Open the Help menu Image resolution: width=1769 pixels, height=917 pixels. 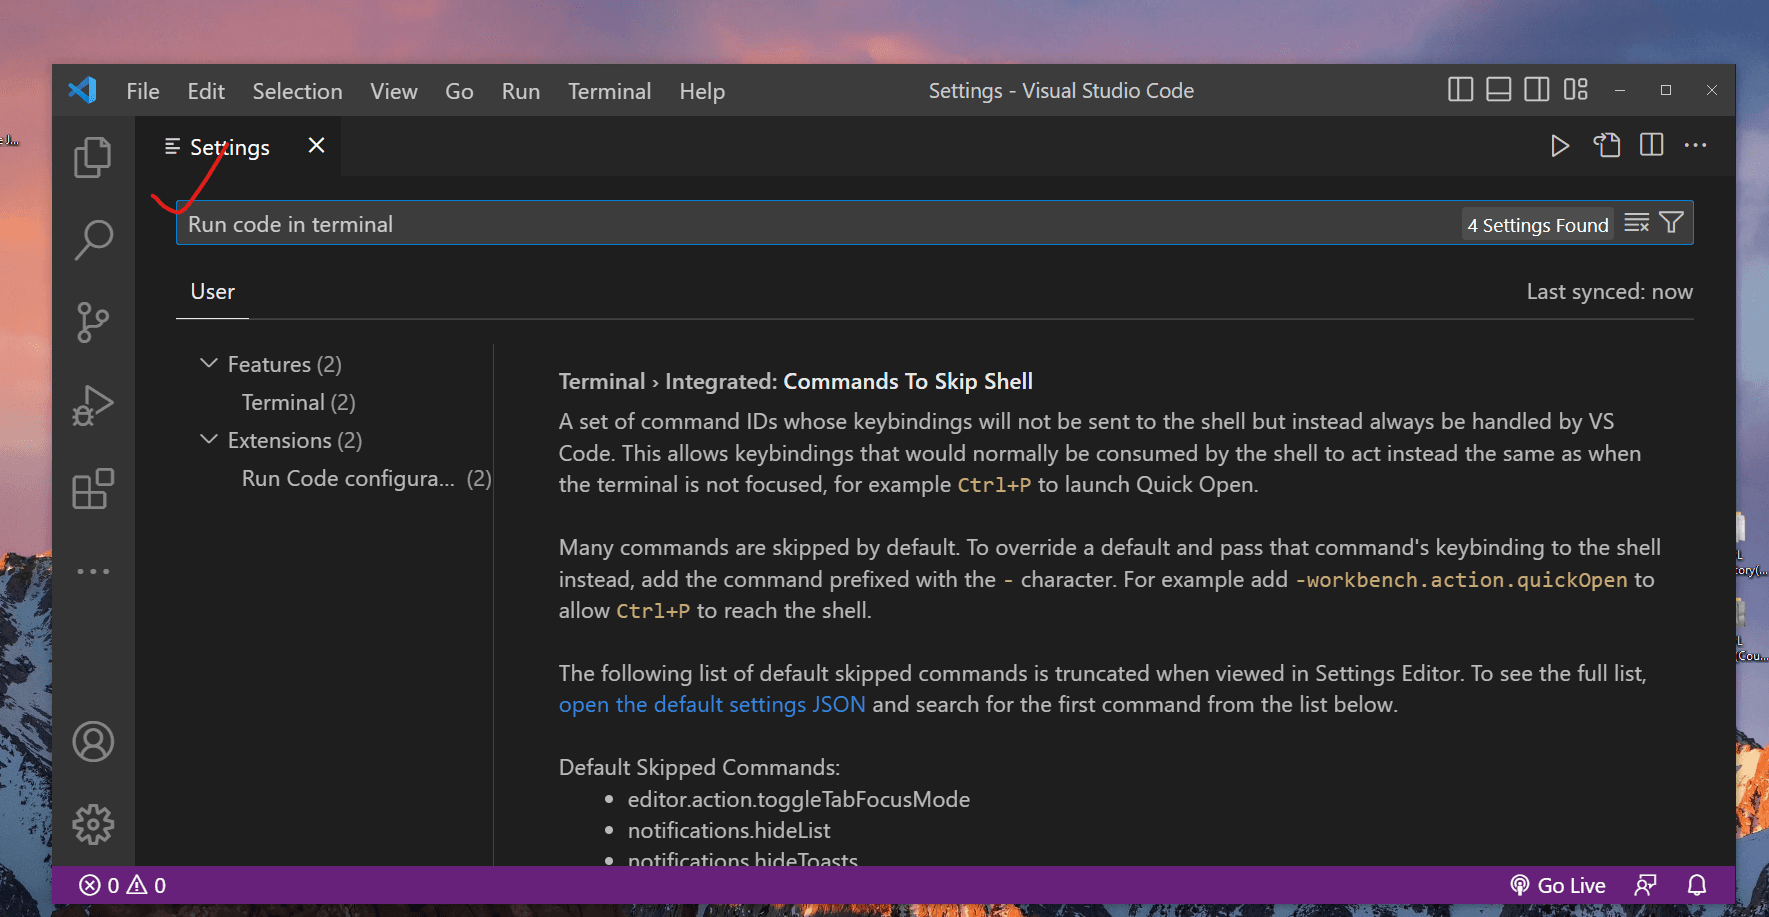coord(702,91)
